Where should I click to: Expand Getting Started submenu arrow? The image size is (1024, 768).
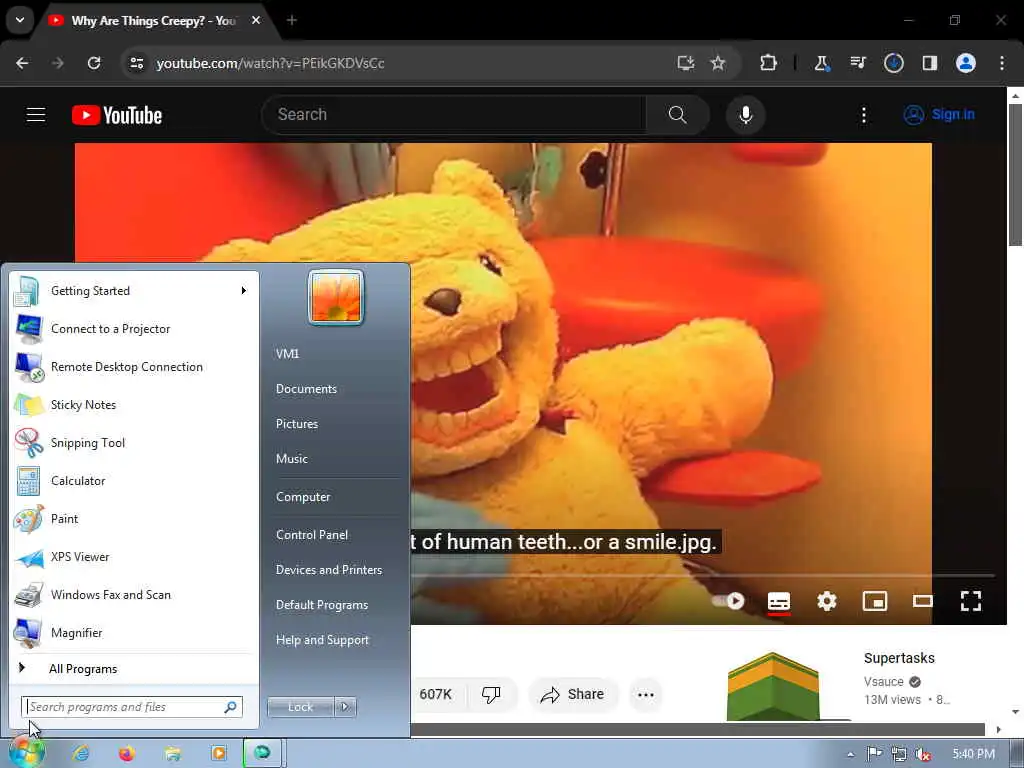pos(244,291)
